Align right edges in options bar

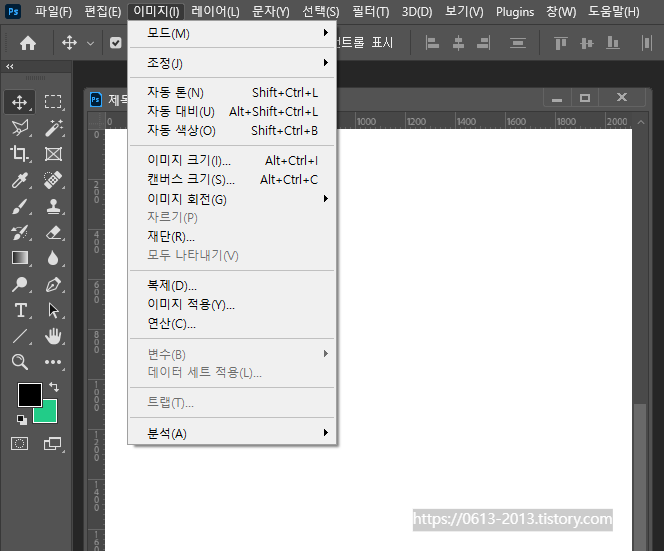pos(484,43)
